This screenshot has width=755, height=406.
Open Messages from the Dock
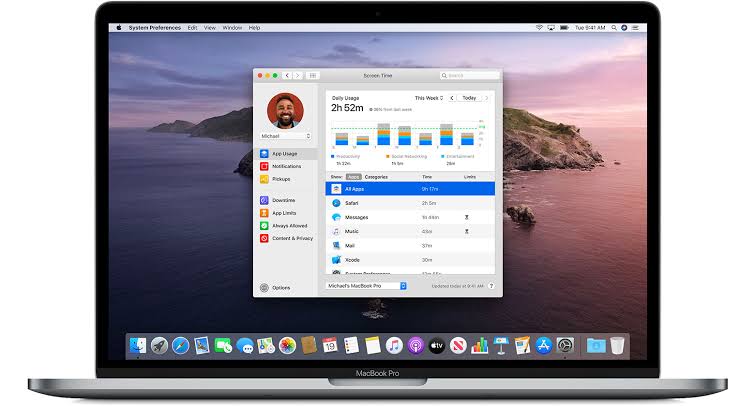coord(245,345)
